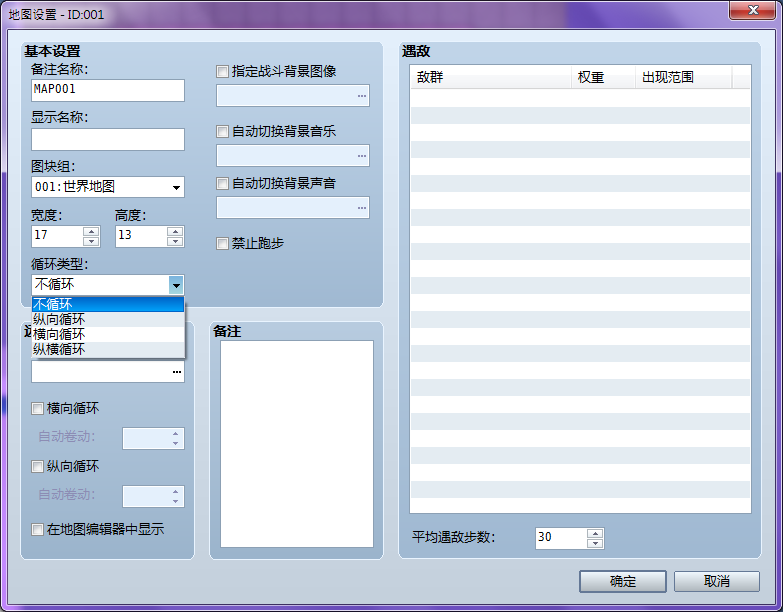Enable parallax 纵向循环 checkbox
Image resolution: width=783 pixels, height=612 pixels.
click(37, 467)
